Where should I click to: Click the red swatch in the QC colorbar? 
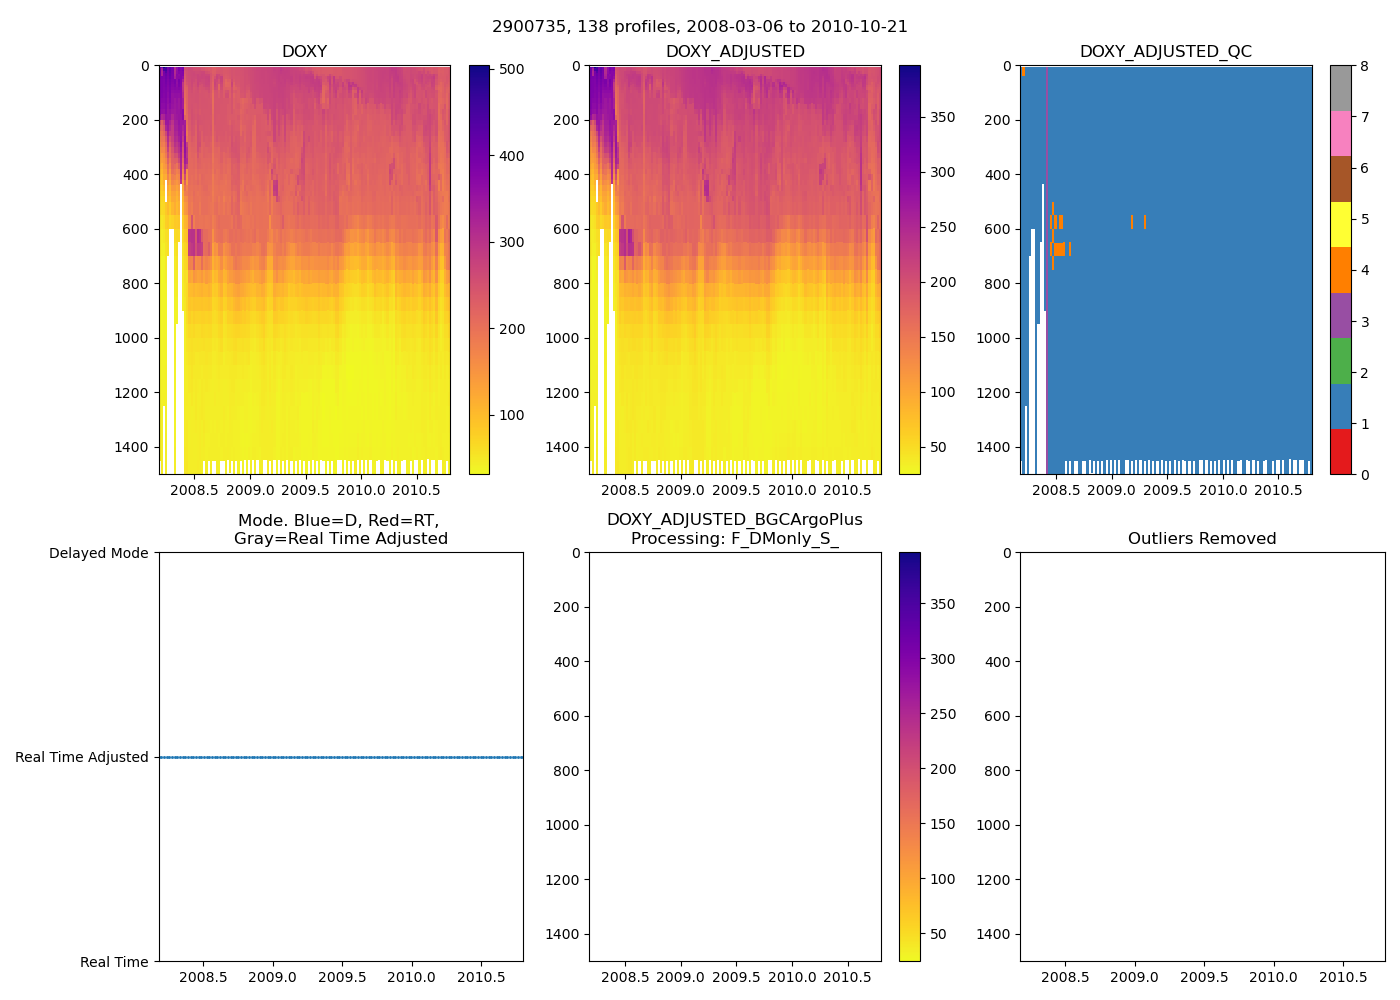click(x=1340, y=452)
